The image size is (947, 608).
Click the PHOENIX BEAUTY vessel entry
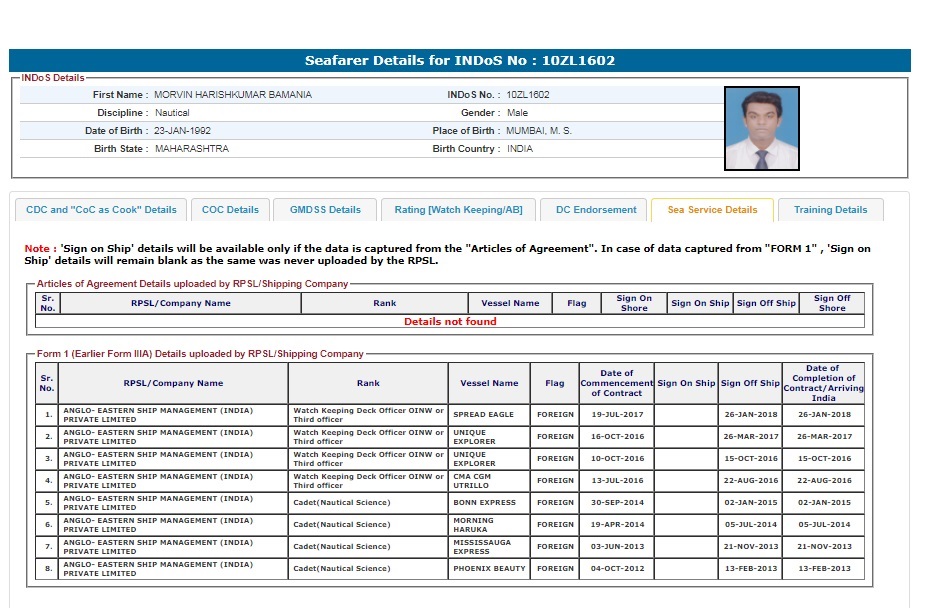coord(489,569)
